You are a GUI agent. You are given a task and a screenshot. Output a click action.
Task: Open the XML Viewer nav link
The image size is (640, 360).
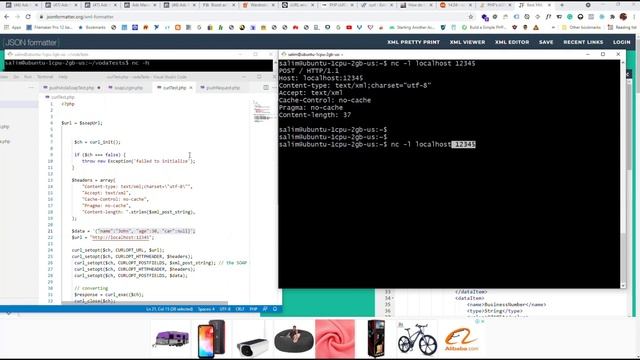tap(467, 42)
